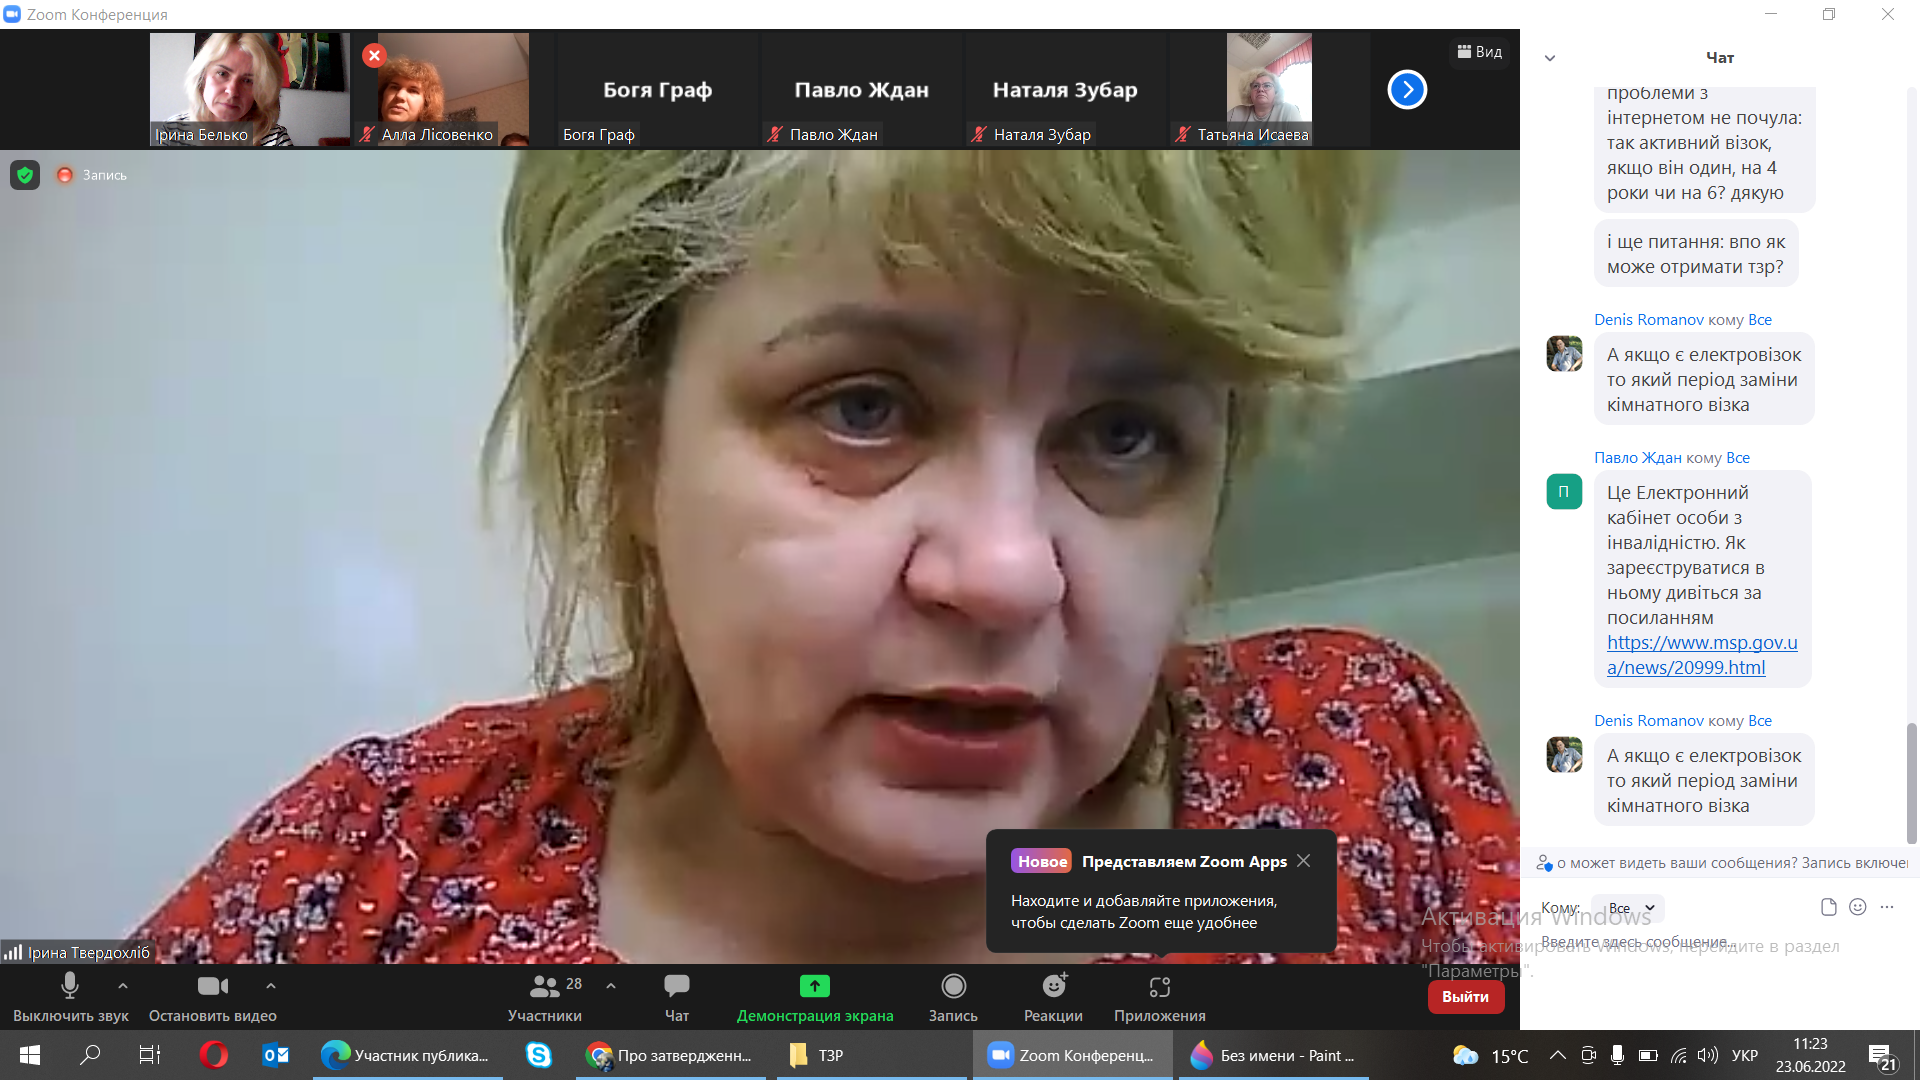Click connection signal icon by Ірина Твердохліб

13,952
